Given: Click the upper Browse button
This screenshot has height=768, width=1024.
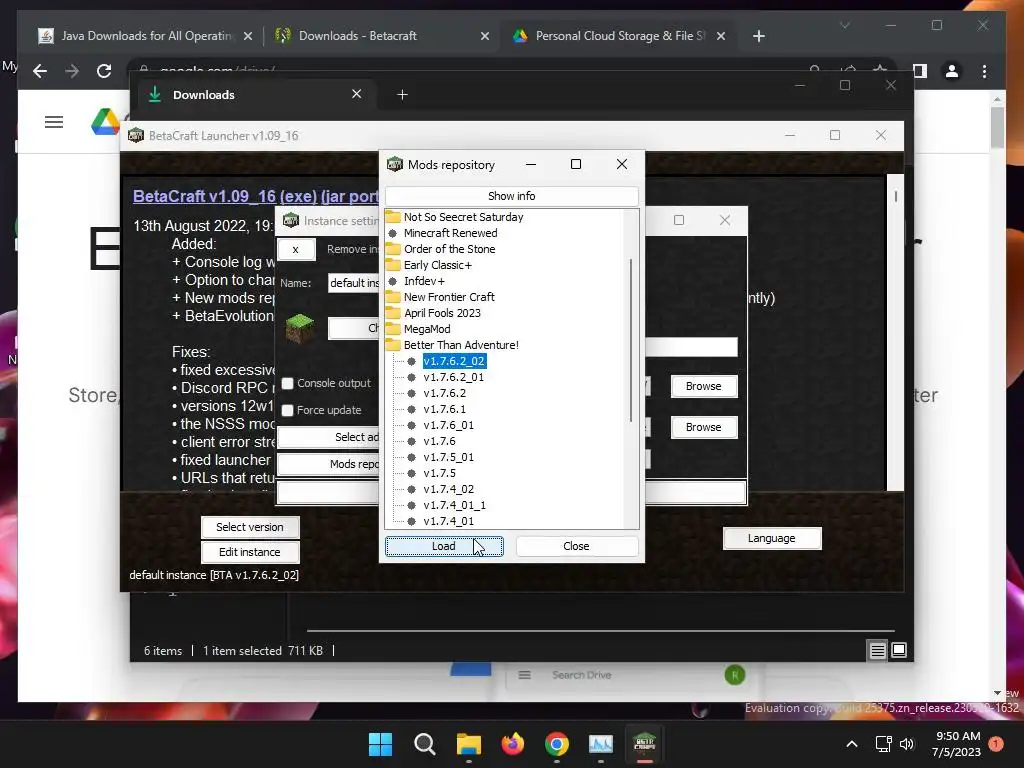Looking at the screenshot, I should click(x=704, y=386).
